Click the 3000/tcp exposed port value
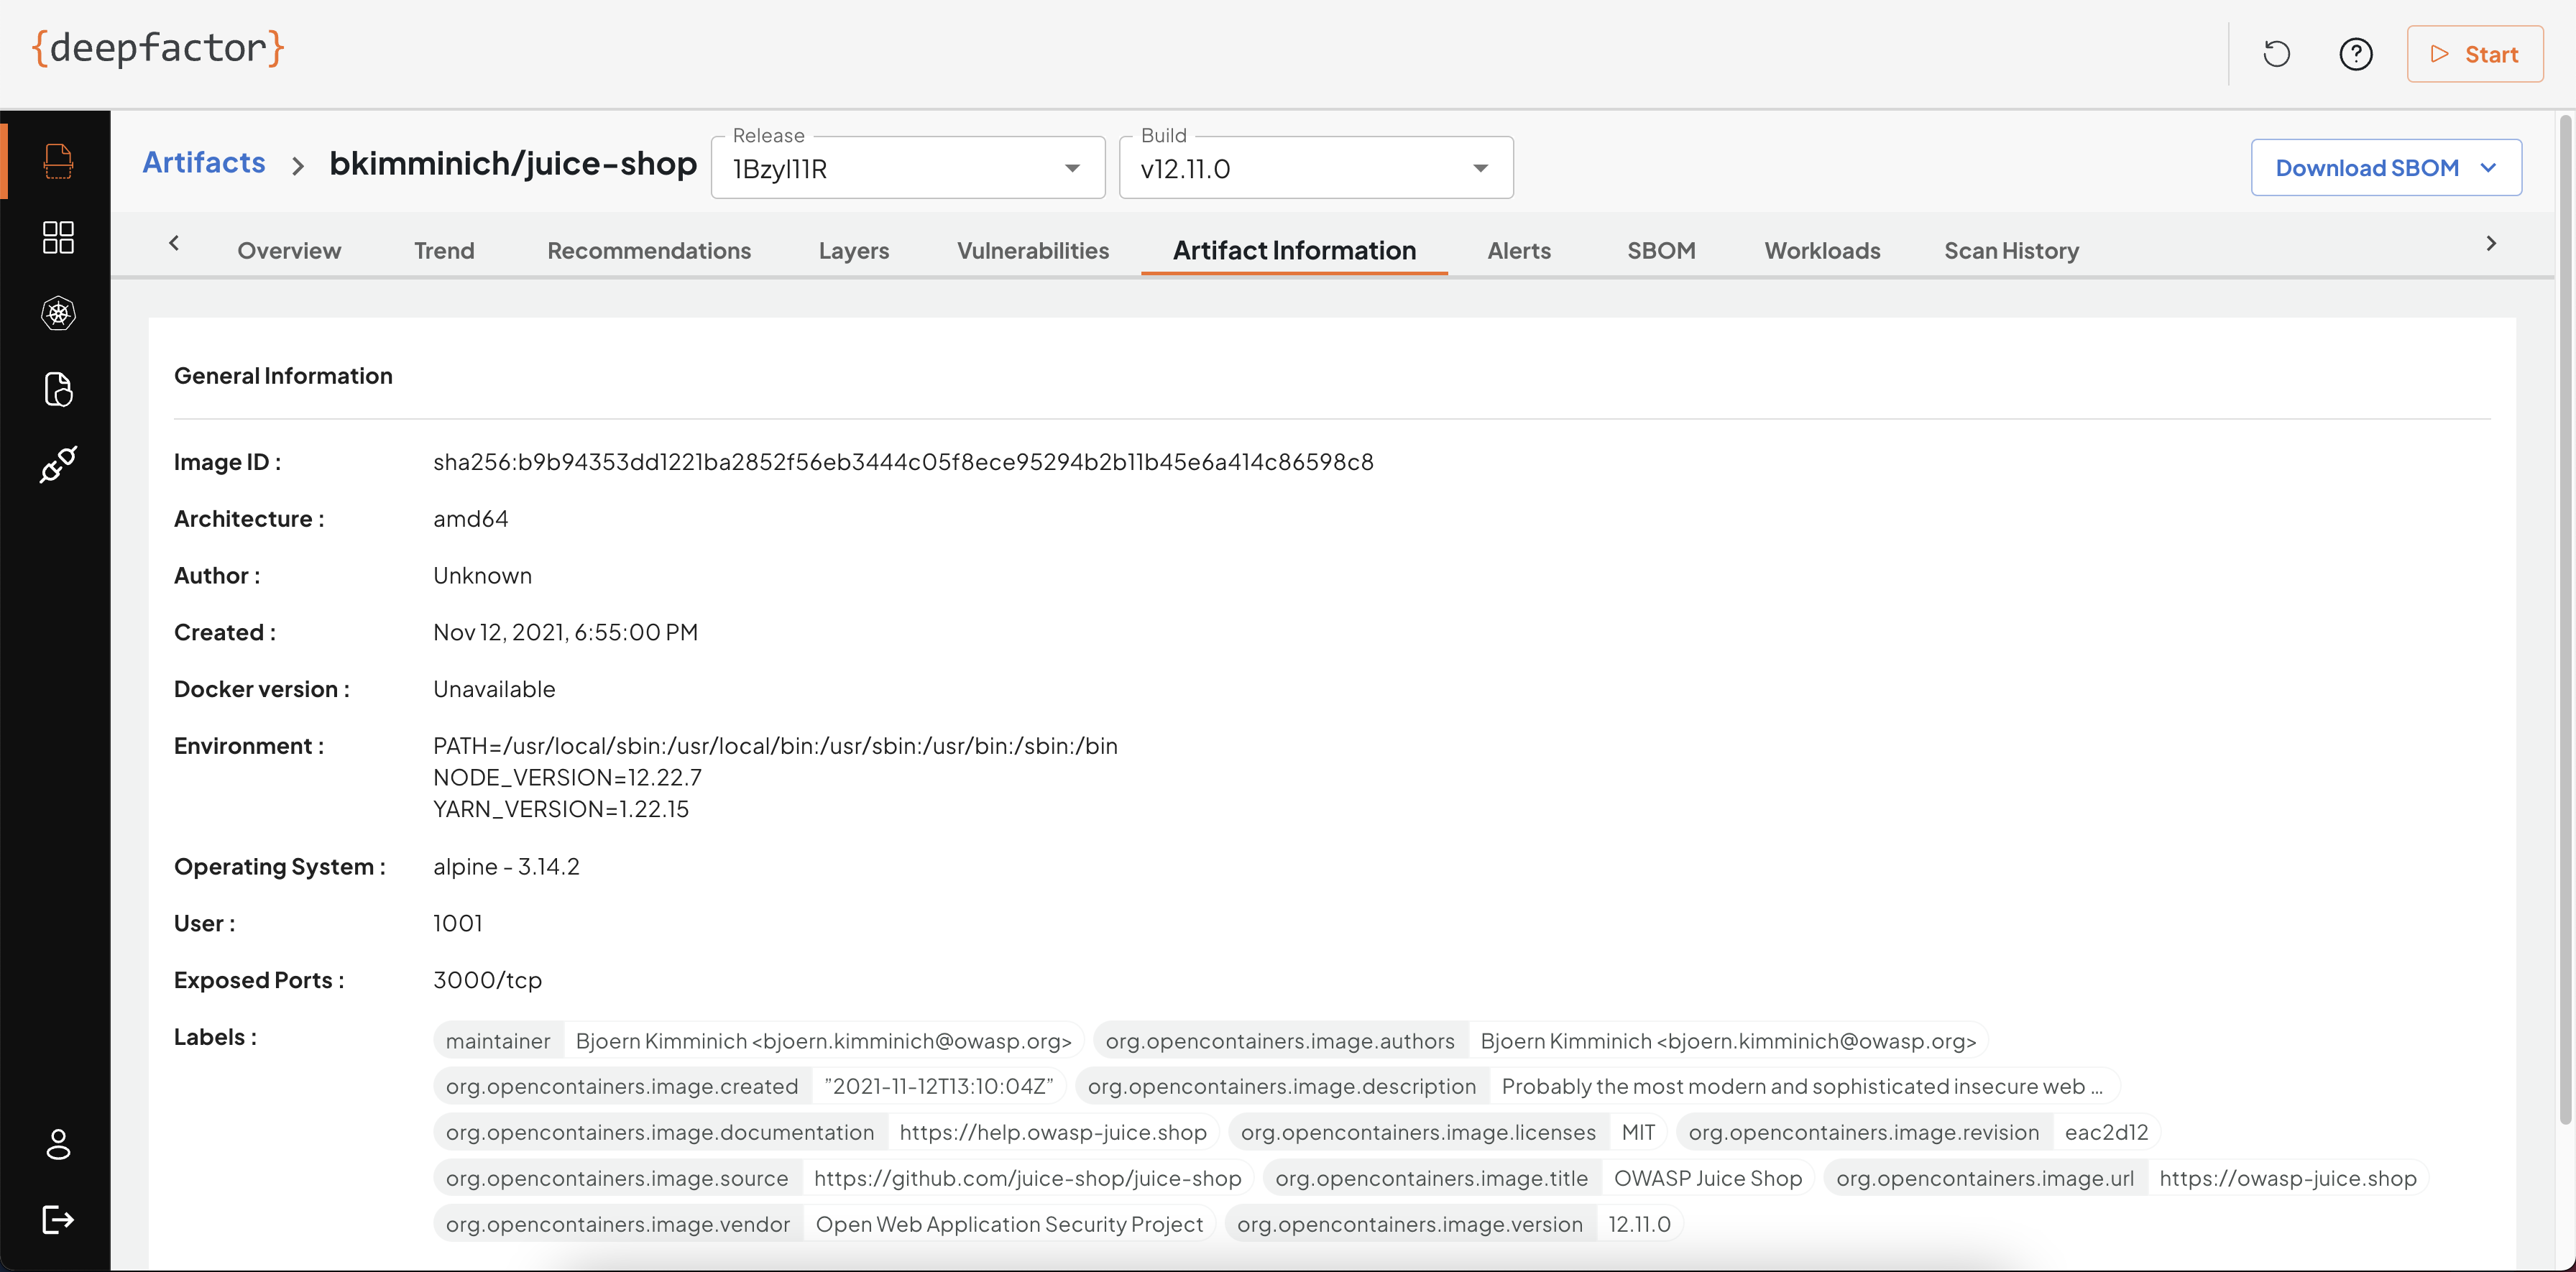Screen dimensions: 2576x1272 click(487, 980)
